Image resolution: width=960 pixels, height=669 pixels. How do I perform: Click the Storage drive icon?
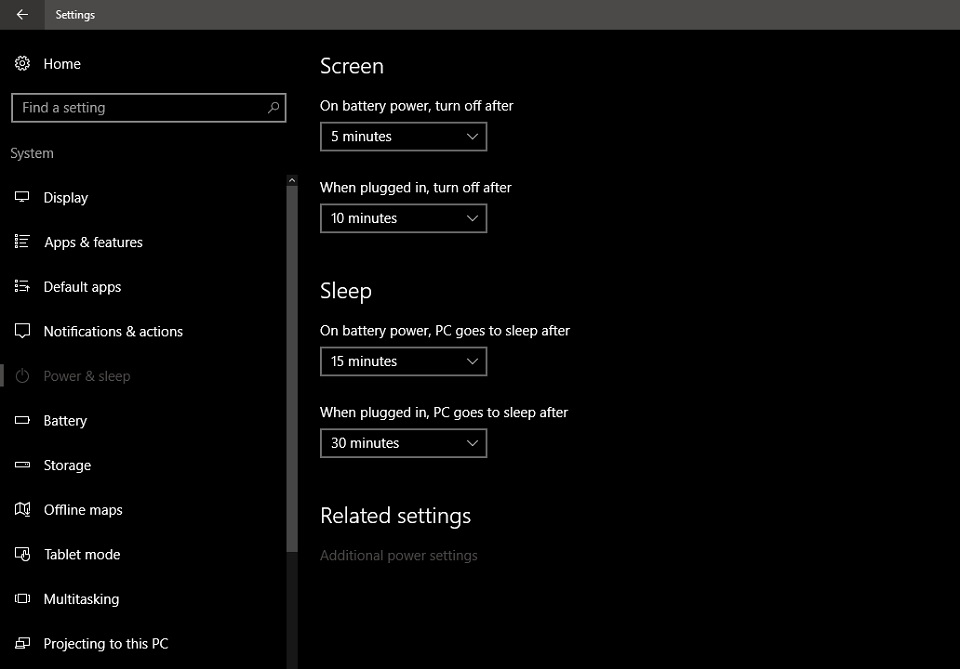coord(23,465)
